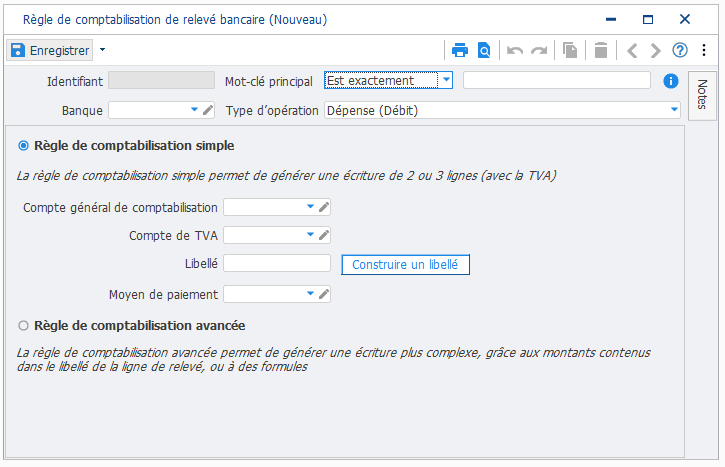Select Règle de comptabilisation simple radio
Image resolution: width=725 pixels, height=467 pixels.
click(23, 146)
